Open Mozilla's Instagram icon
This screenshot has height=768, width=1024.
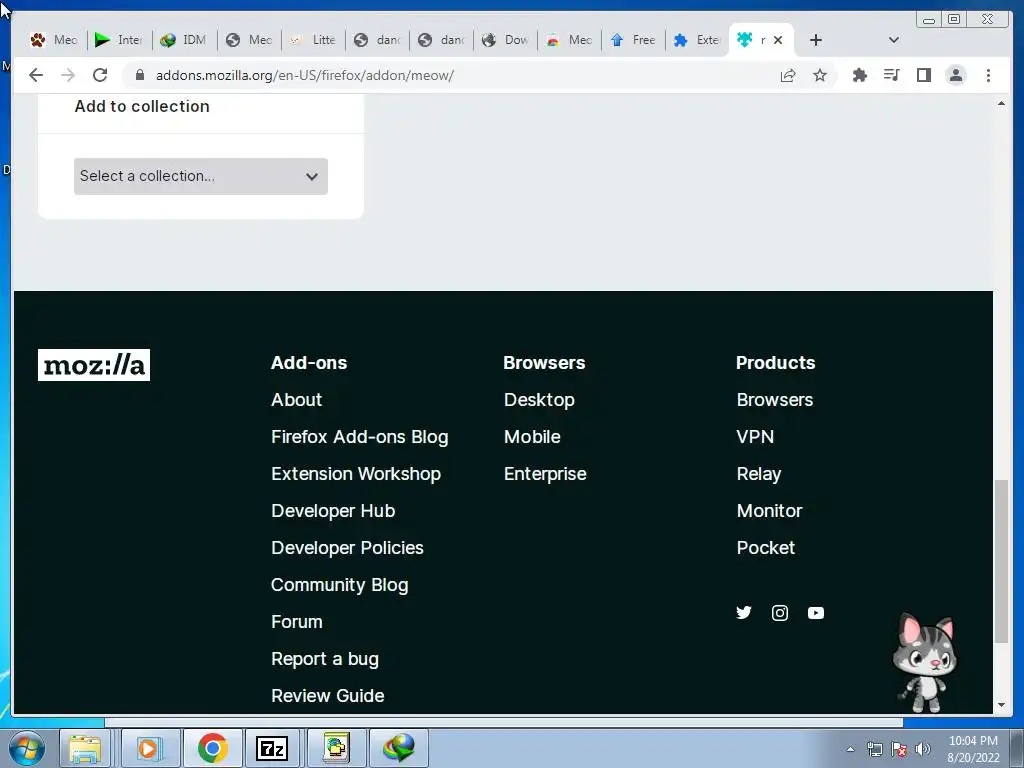click(780, 613)
